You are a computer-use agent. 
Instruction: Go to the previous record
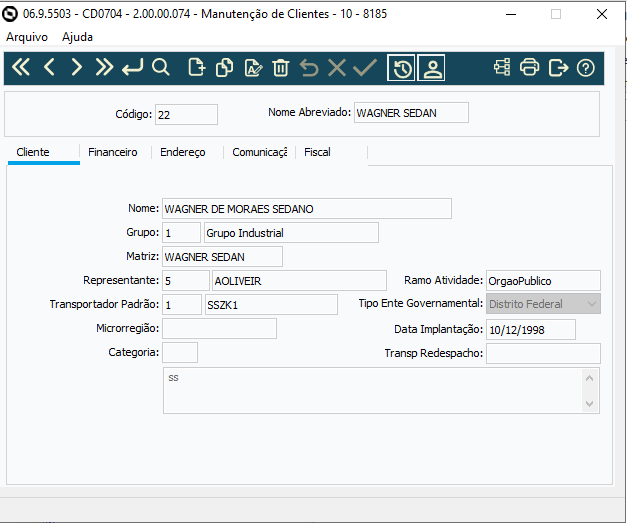[x=49, y=67]
